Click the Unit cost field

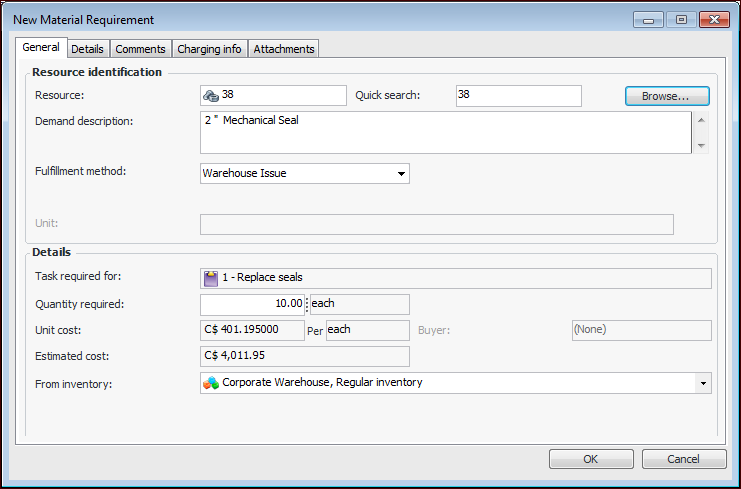[x=254, y=330]
